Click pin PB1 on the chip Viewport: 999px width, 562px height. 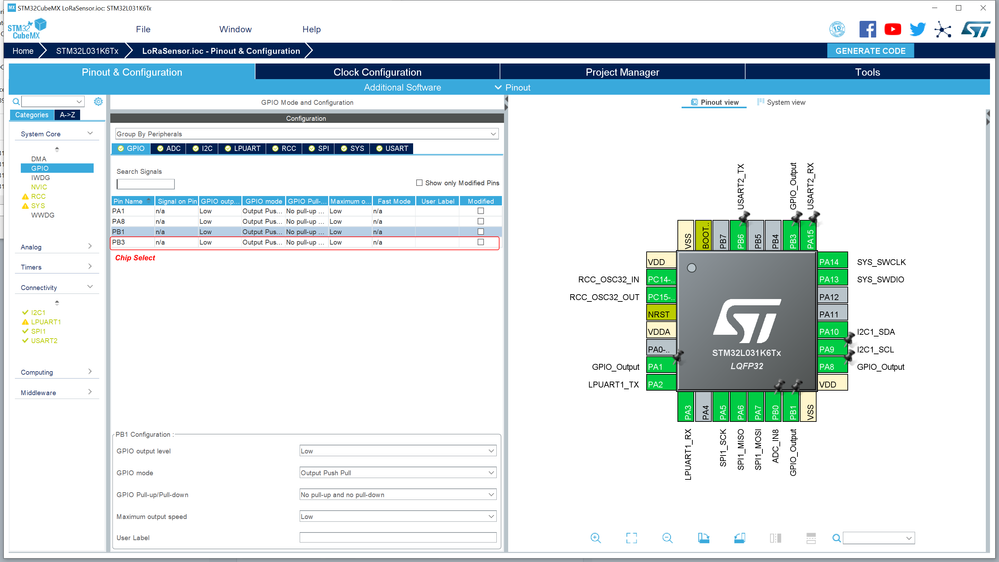793,406
